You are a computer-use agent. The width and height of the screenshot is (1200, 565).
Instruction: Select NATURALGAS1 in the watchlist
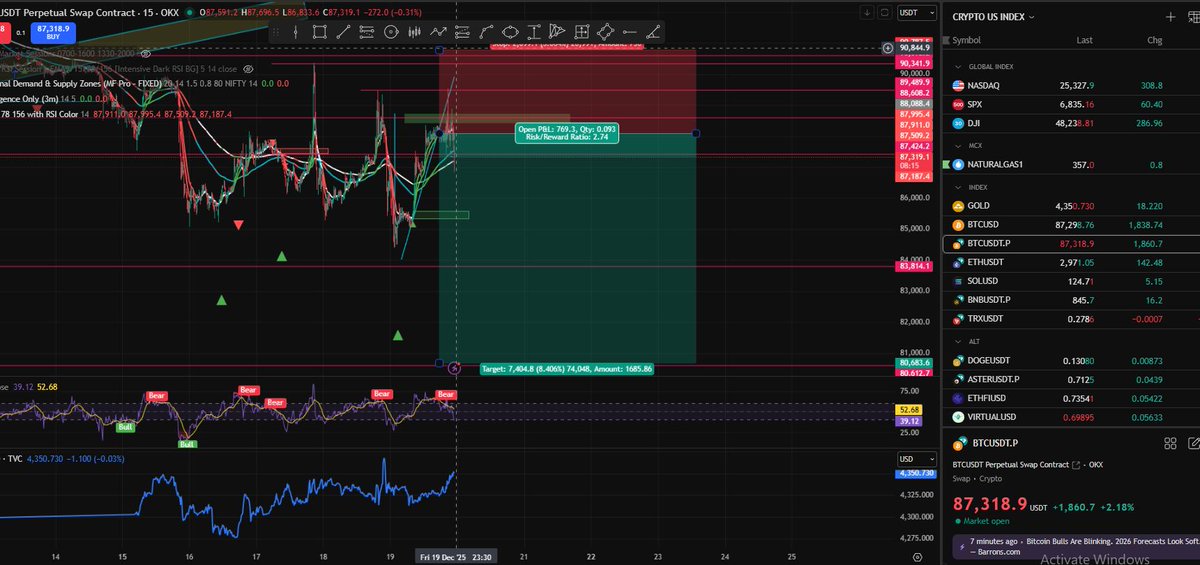click(x=1071, y=164)
